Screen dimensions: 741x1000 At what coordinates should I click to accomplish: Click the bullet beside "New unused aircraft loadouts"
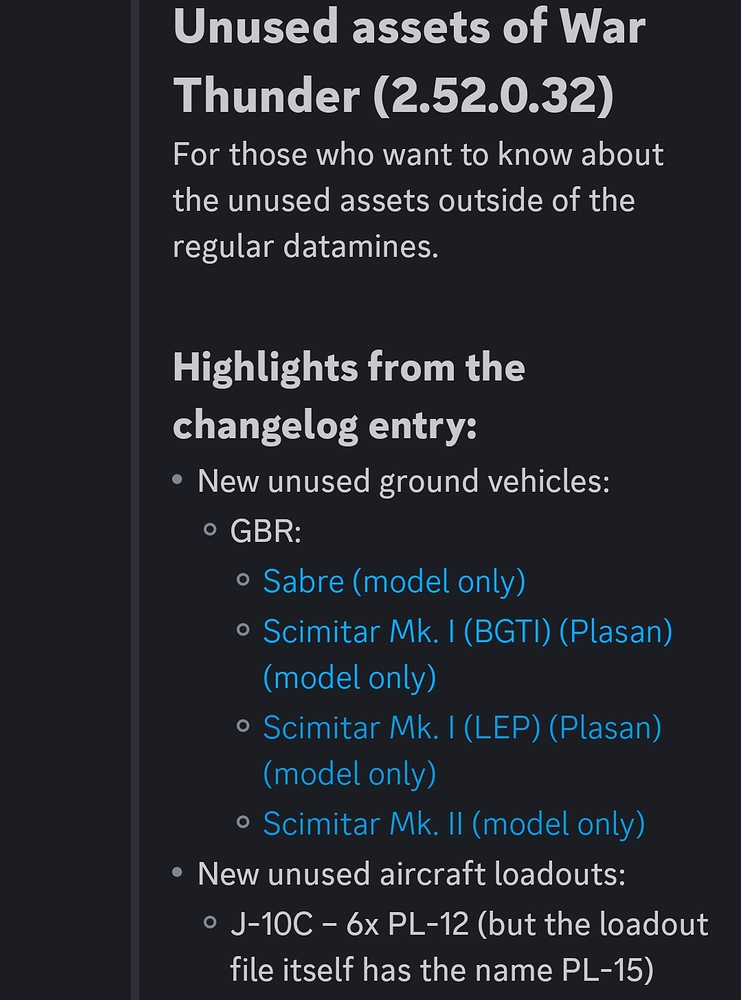click(x=178, y=874)
